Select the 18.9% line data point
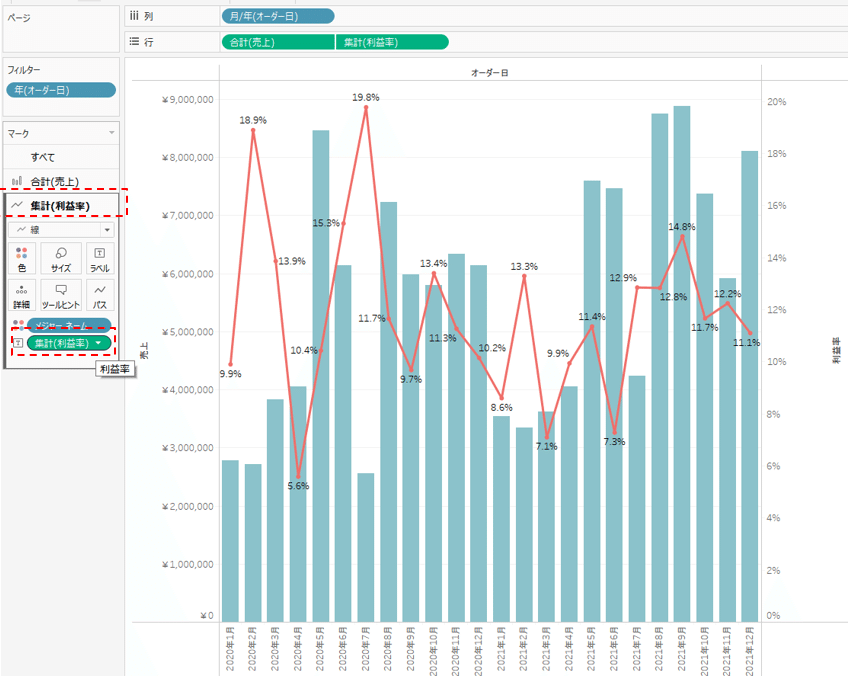861x676 pixels. click(x=253, y=130)
